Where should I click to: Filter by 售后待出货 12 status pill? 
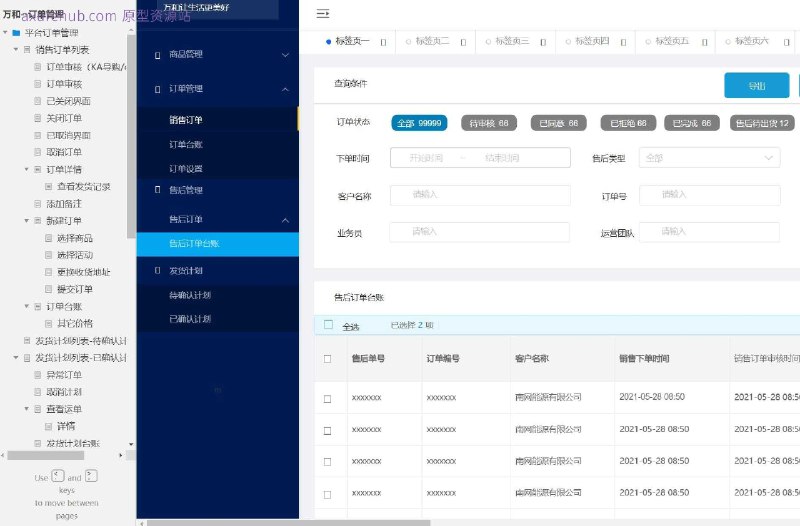[762, 123]
